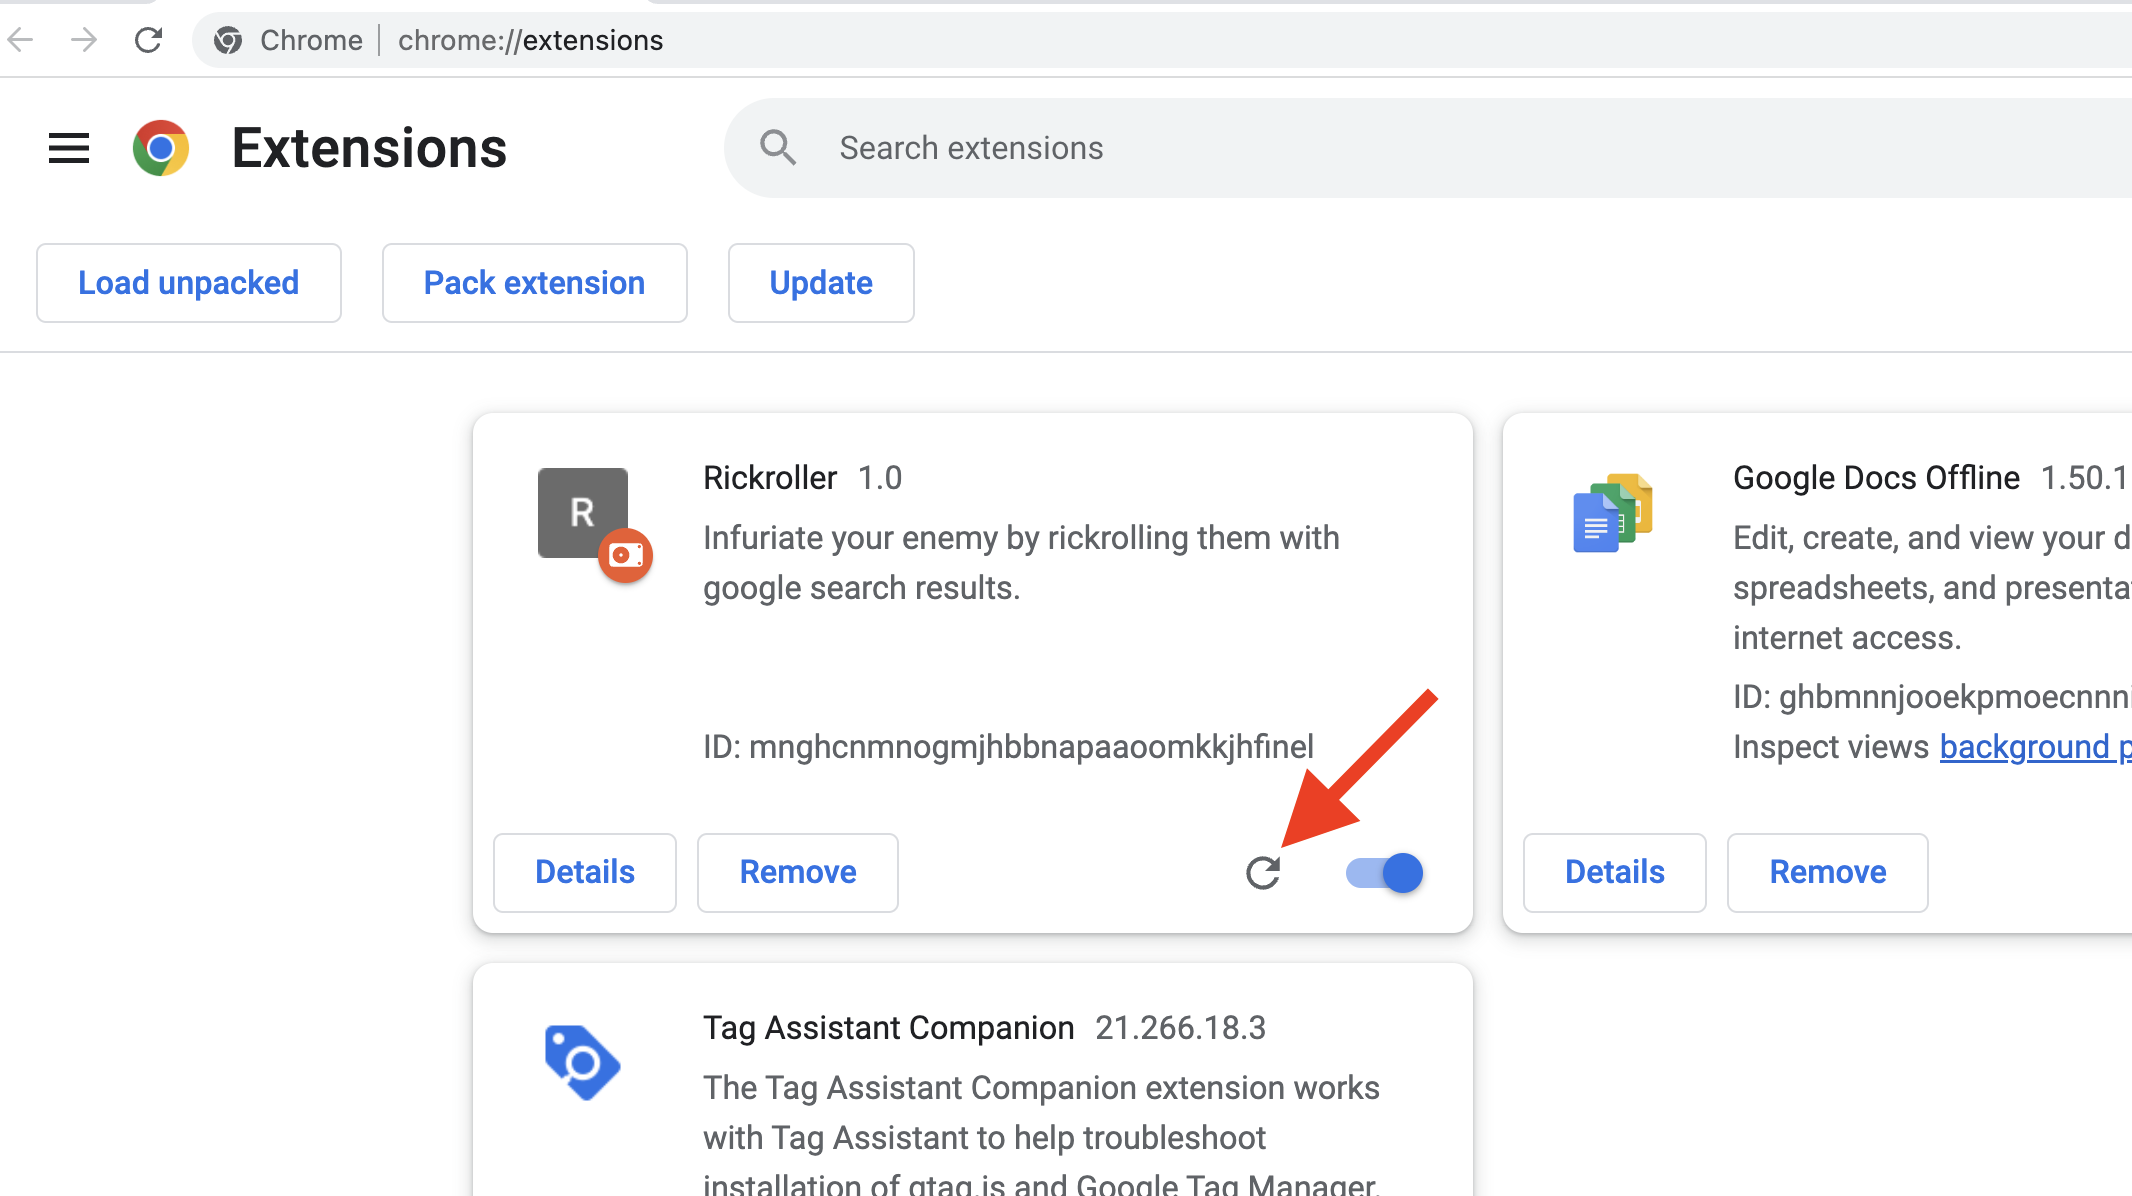Click the Load unpacked button

pos(187,283)
